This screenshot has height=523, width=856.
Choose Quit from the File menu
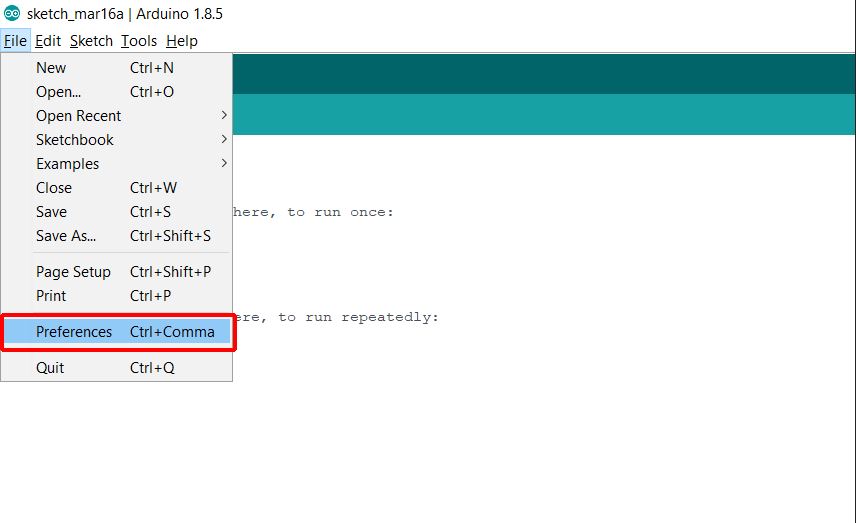[116, 368]
